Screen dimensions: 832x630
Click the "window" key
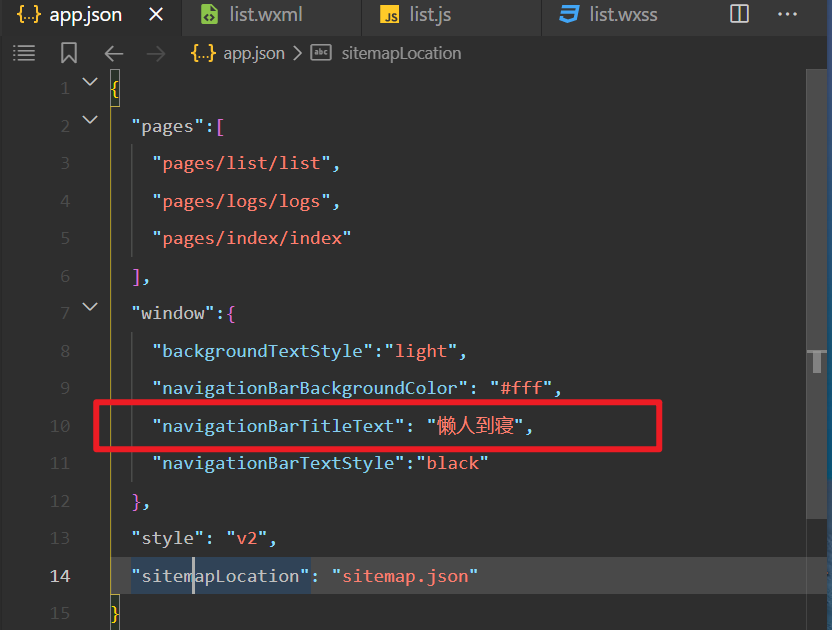click(173, 313)
